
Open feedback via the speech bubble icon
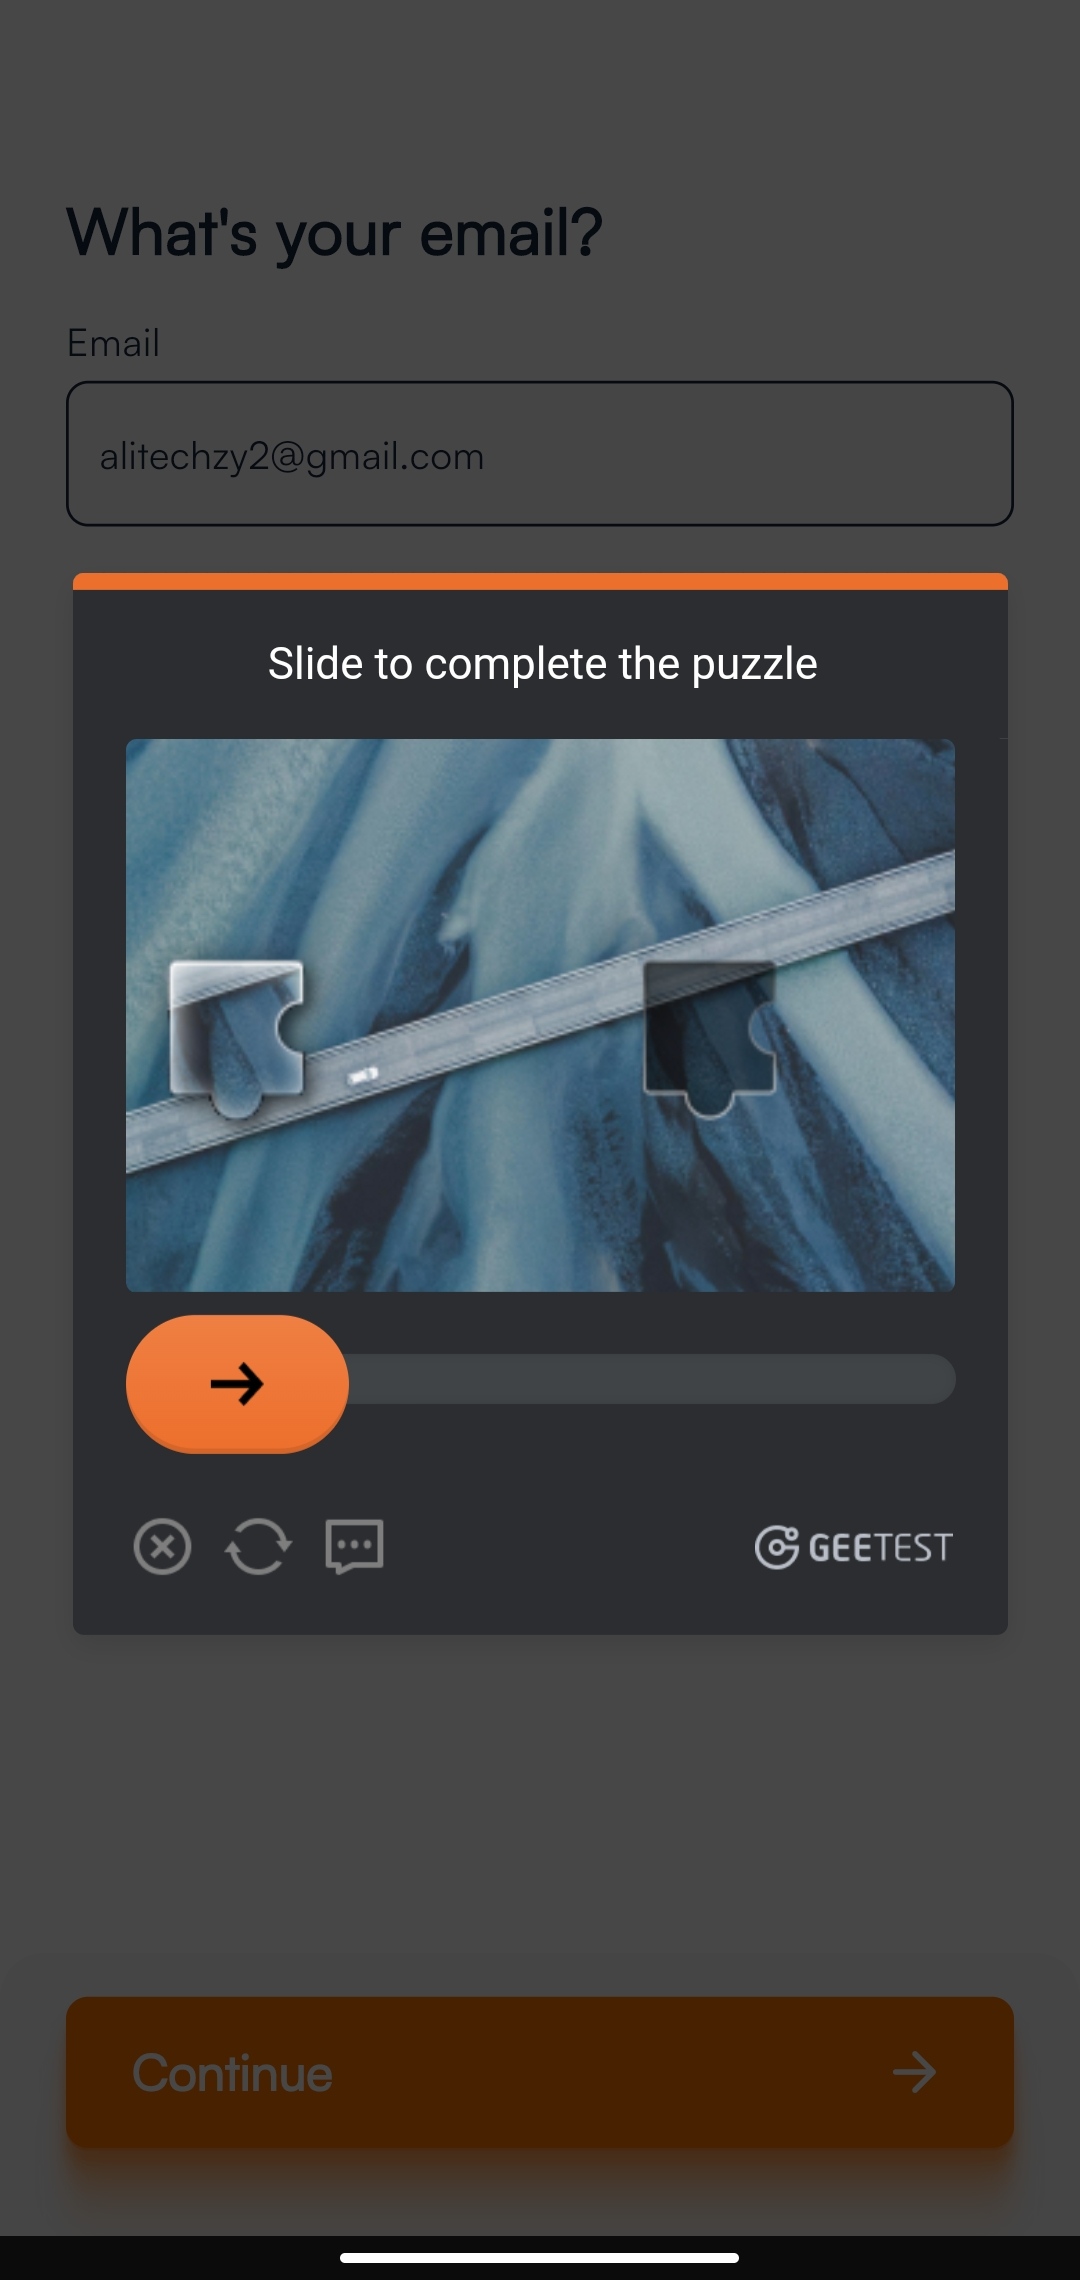tap(354, 1547)
